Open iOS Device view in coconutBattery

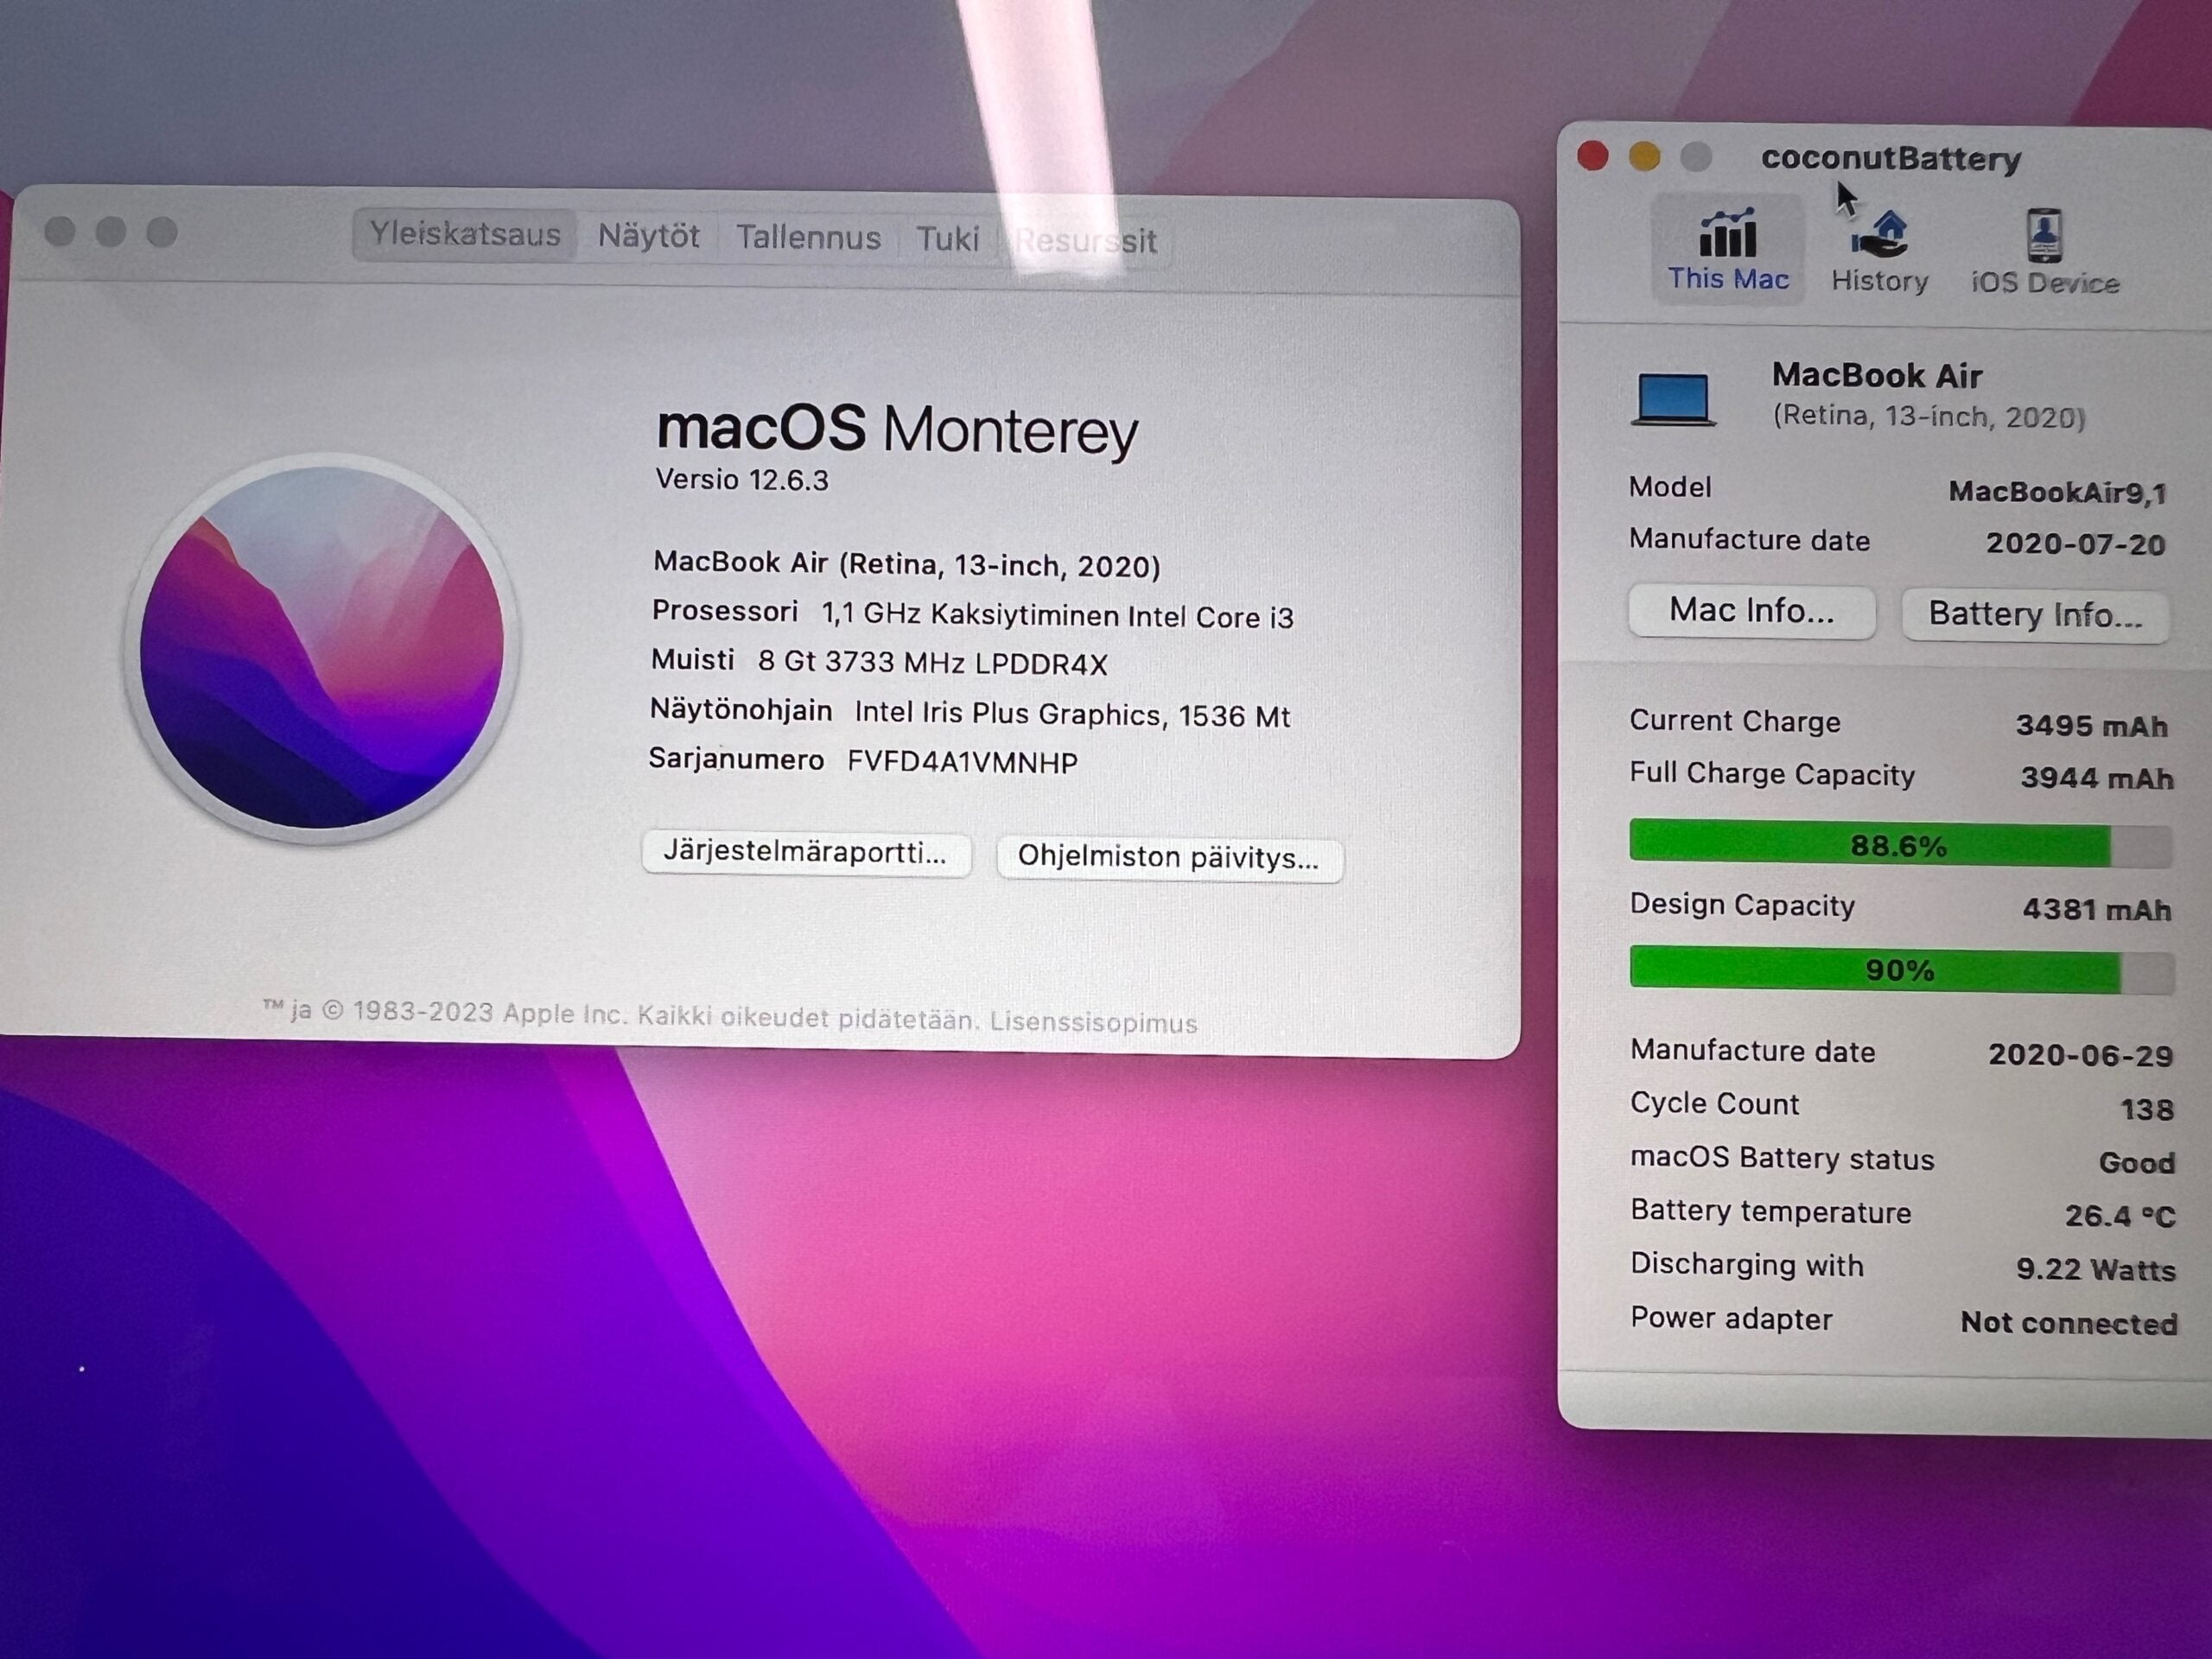pos(2044,254)
